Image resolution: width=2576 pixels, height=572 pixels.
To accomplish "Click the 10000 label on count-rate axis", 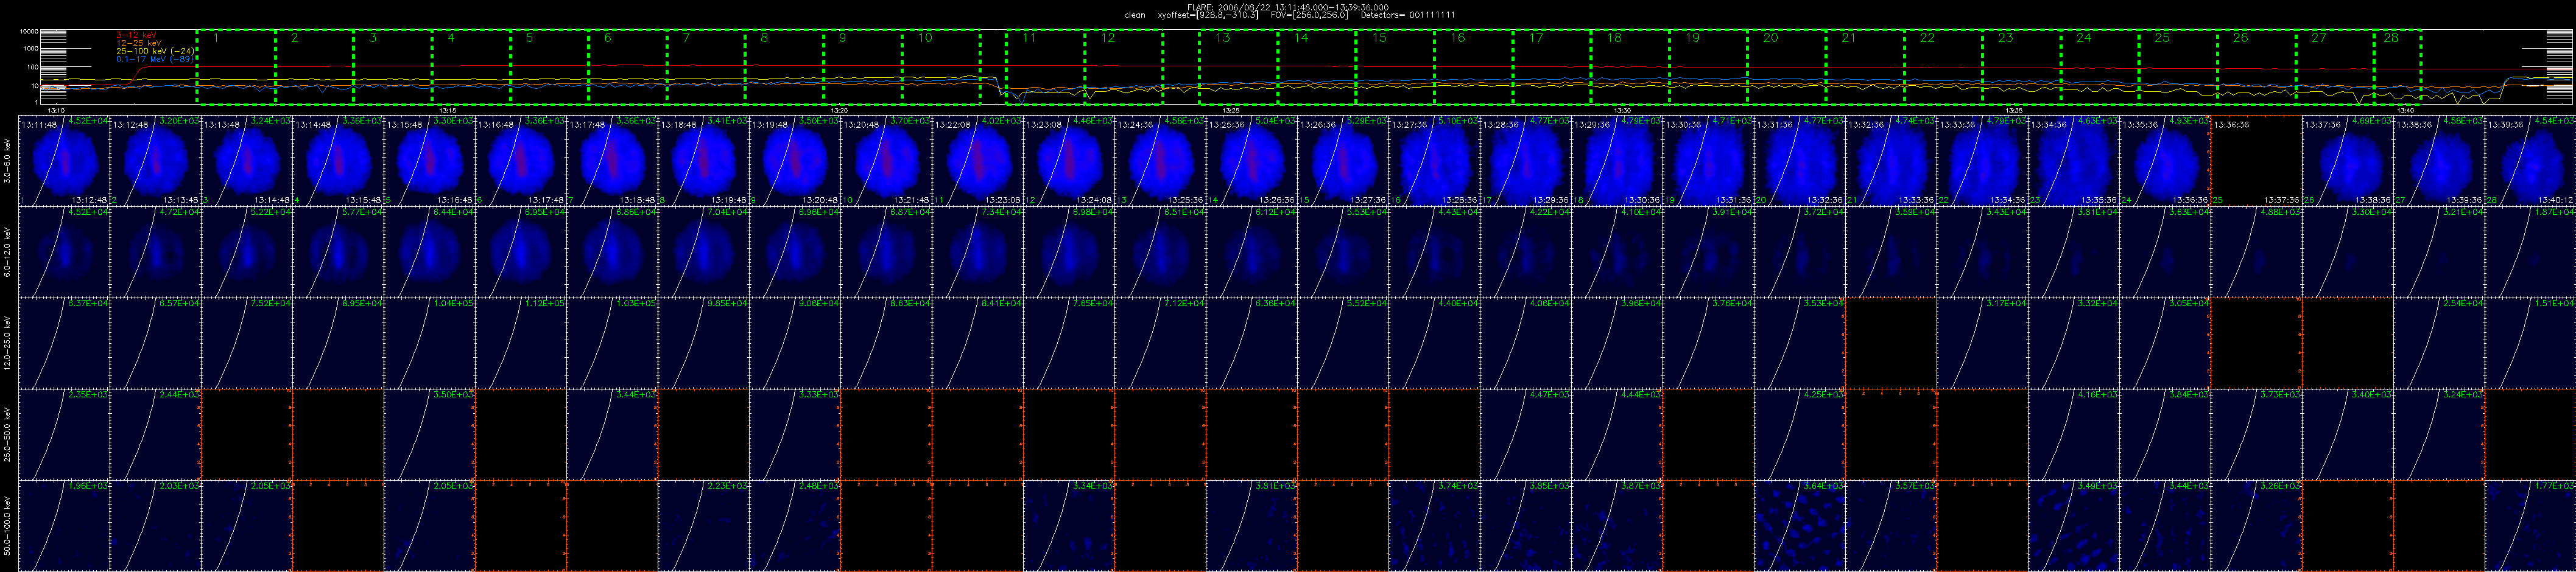I will pos(30,32).
